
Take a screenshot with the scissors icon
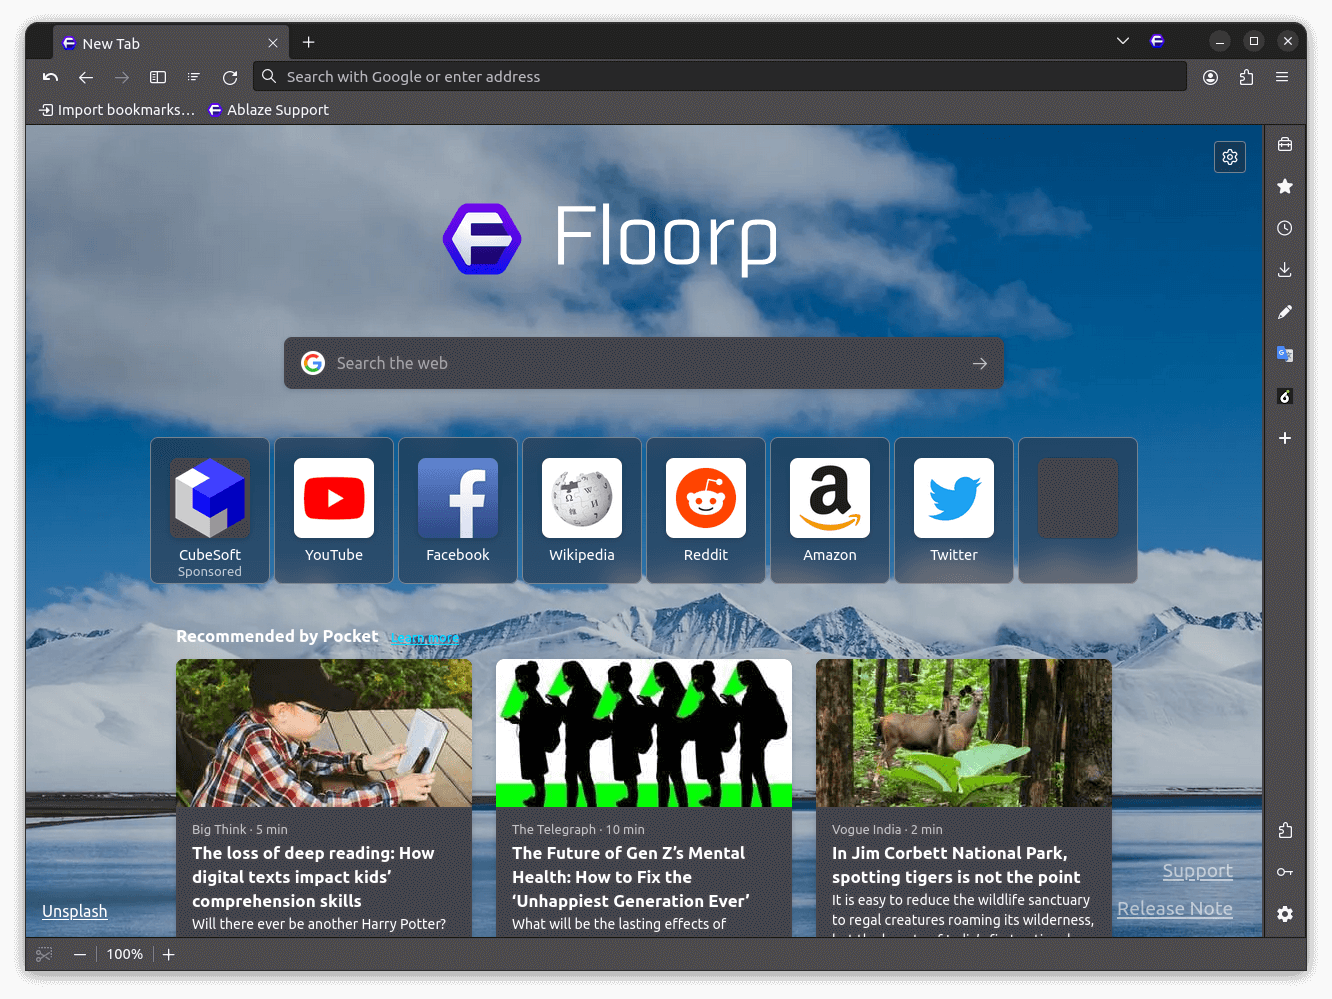point(43,954)
